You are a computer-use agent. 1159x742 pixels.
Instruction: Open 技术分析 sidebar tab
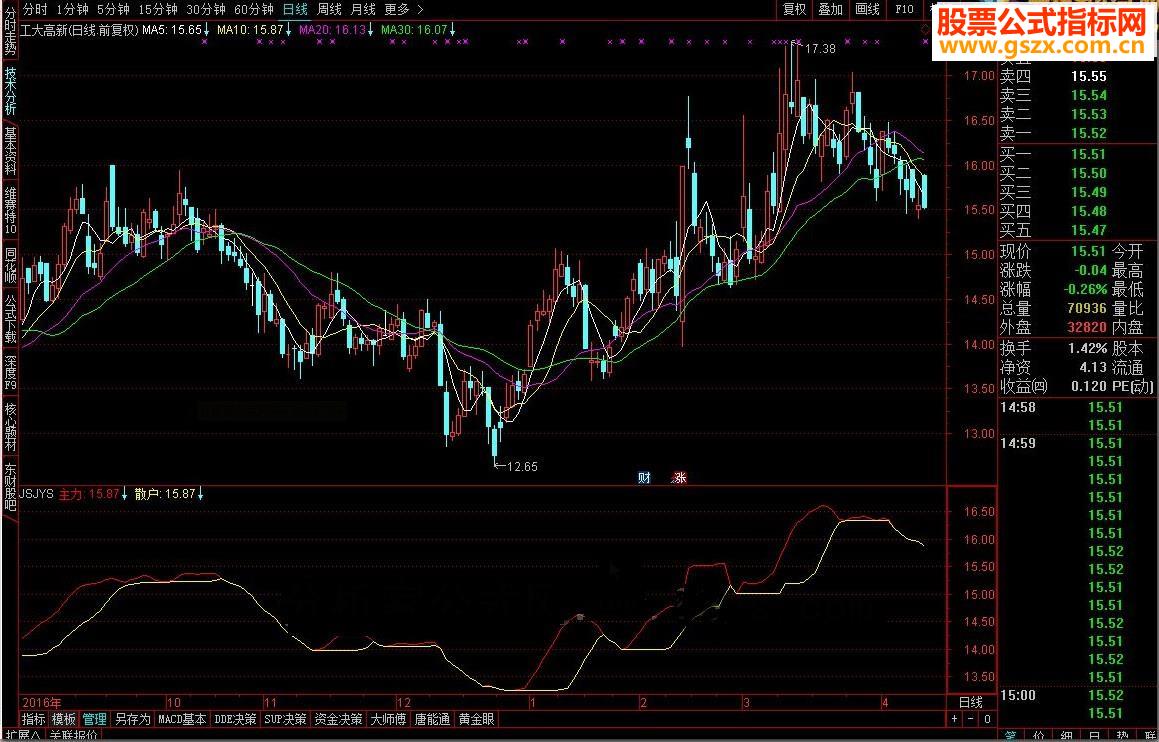coord(10,92)
